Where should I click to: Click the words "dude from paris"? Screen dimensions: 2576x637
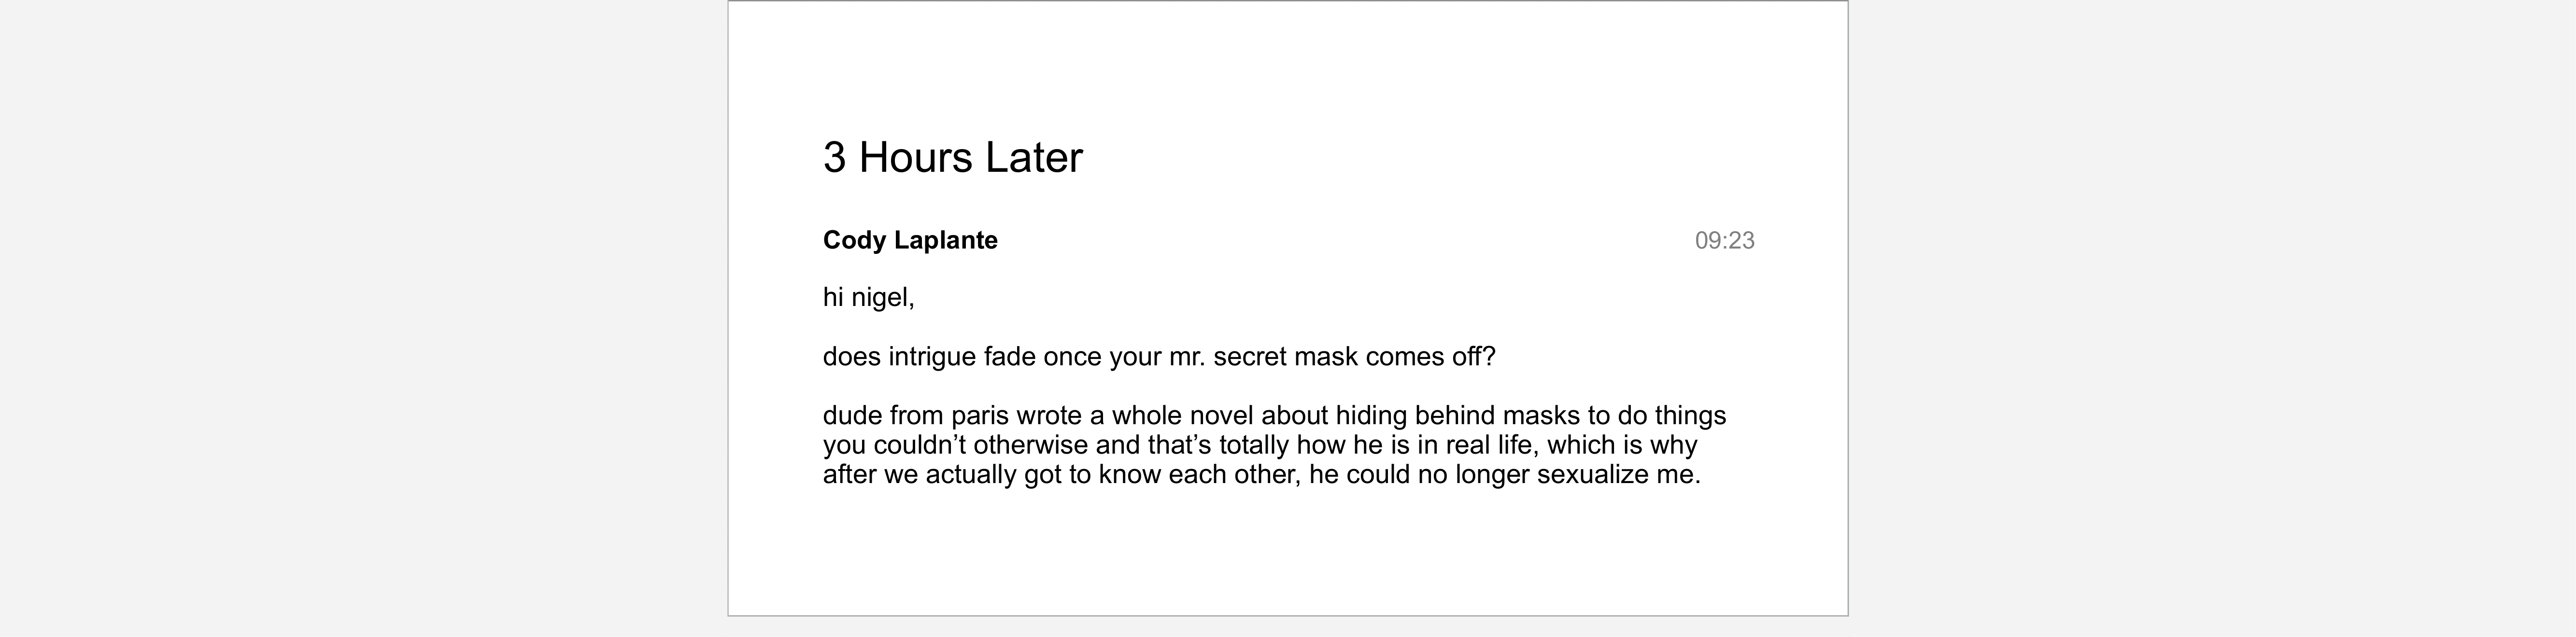click(915, 415)
